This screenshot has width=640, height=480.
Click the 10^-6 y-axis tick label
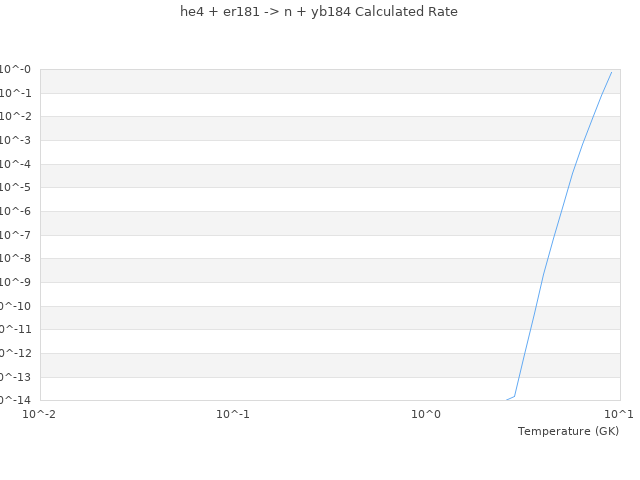(15, 212)
